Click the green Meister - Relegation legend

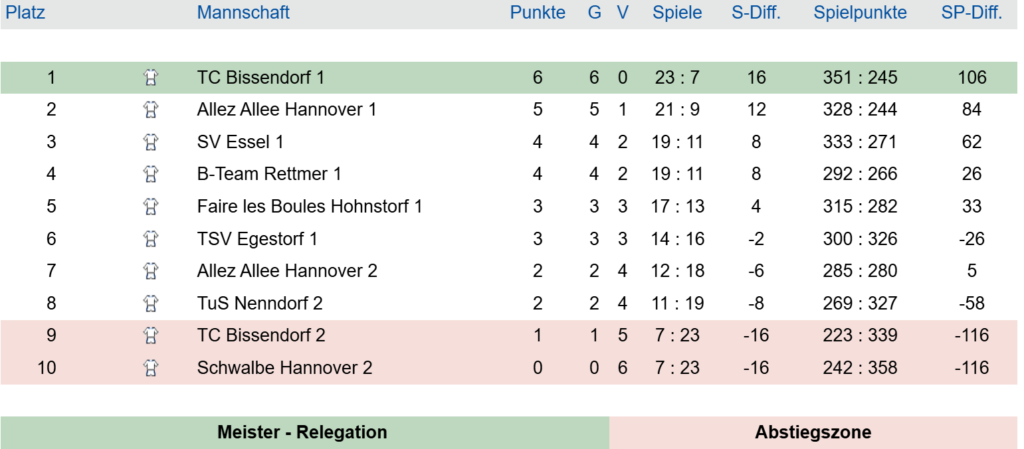pyautogui.click(x=302, y=433)
